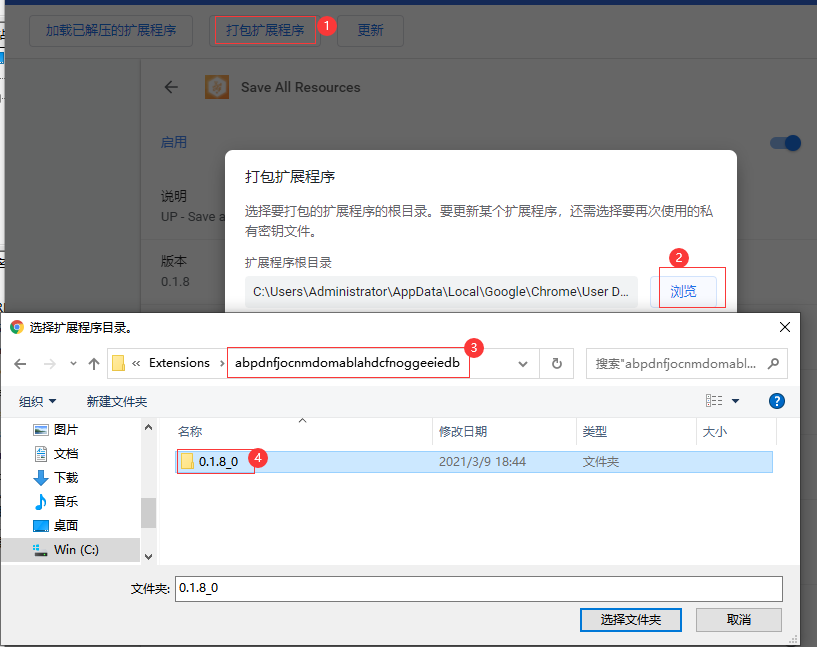
Task: Click the 浏览 button
Action: point(684,292)
